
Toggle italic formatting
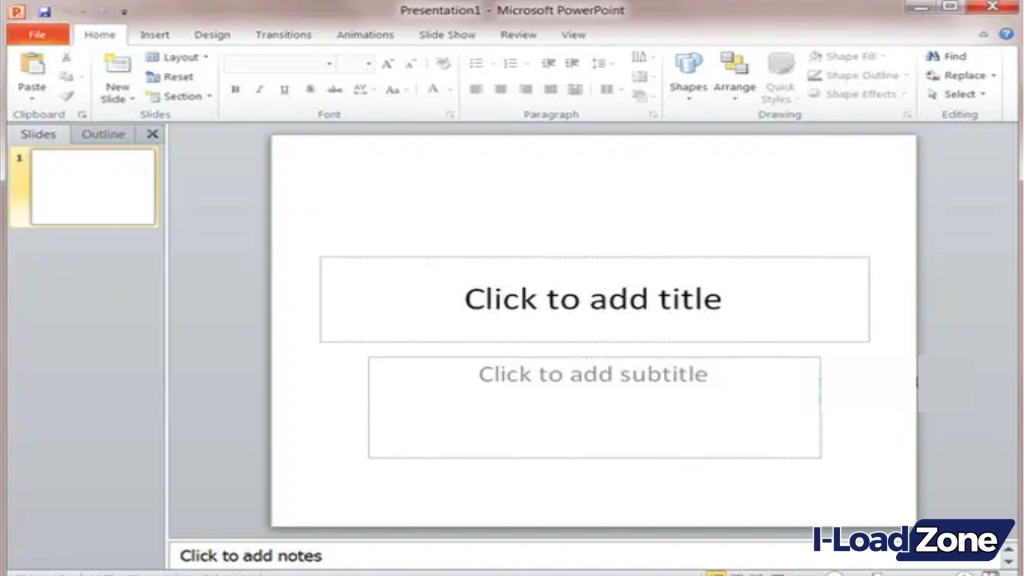[x=259, y=89]
